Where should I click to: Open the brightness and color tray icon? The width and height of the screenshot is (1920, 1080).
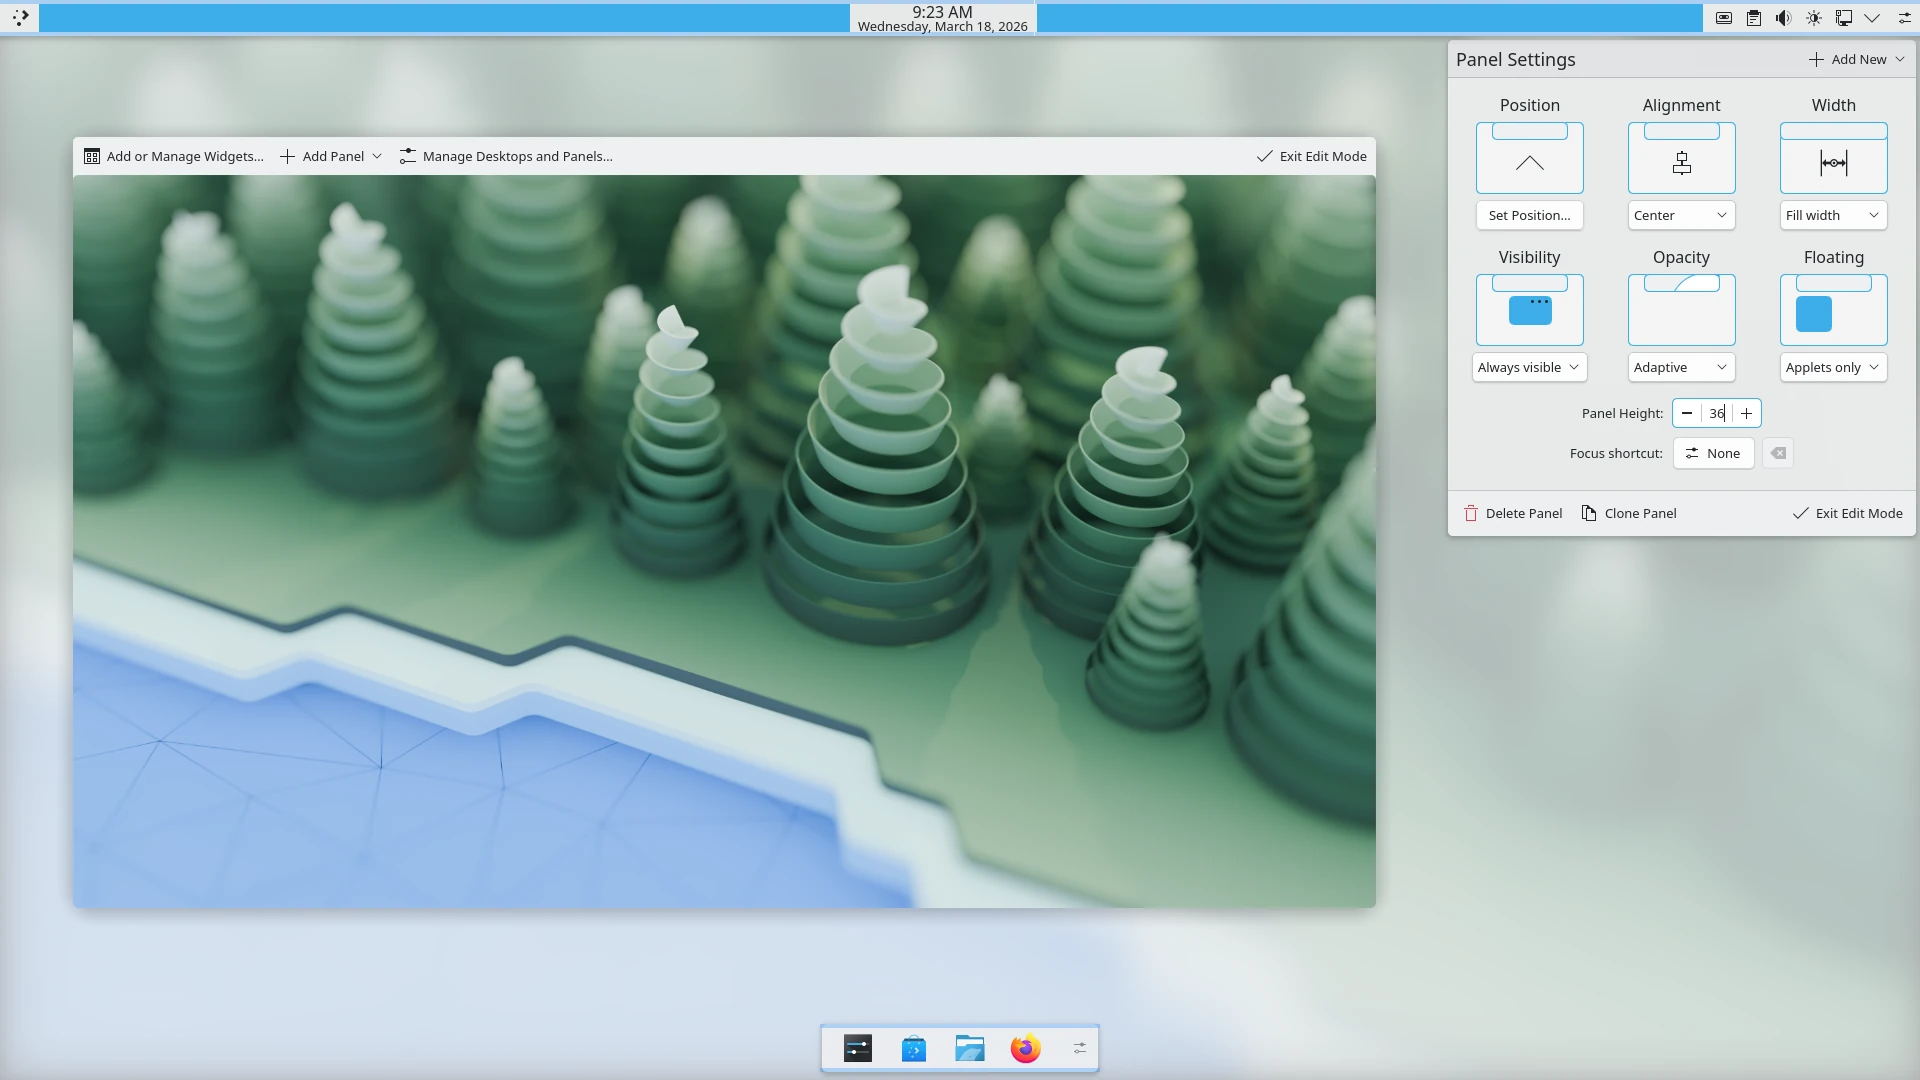coord(1813,18)
